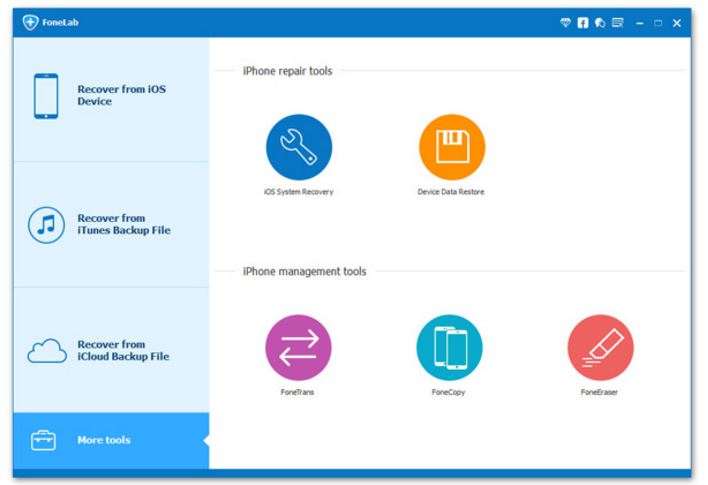
Task: Minimize the FoneLab window
Action: point(640,23)
